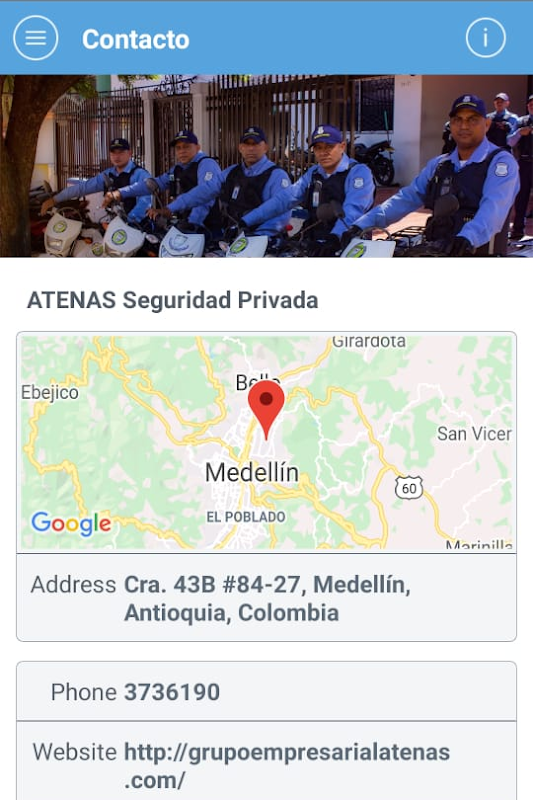
Task: Click the Address field label
Action: coord(73,585)
